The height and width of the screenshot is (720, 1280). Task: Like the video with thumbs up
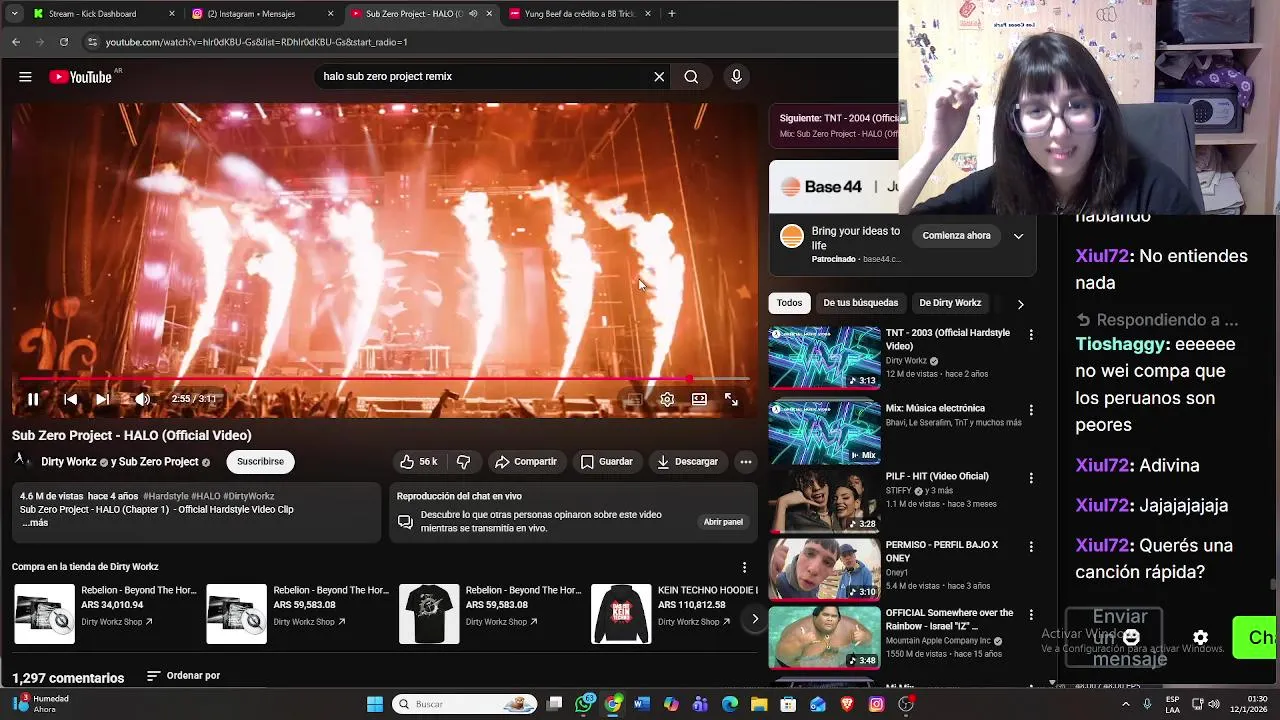point(419,462)
